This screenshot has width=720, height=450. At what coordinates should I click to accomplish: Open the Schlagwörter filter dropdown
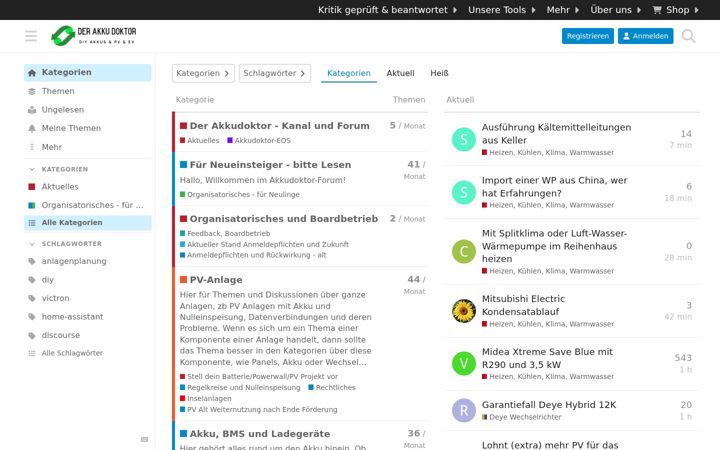tap(275, 73)
